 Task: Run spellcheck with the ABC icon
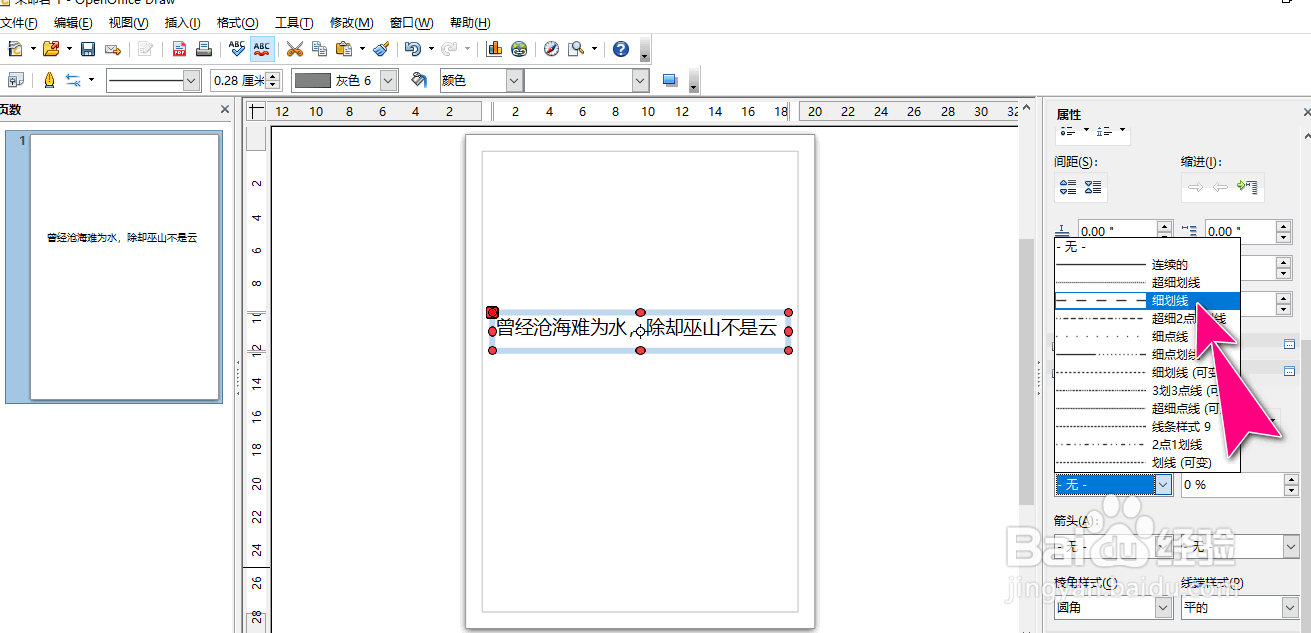pos(235,48)
